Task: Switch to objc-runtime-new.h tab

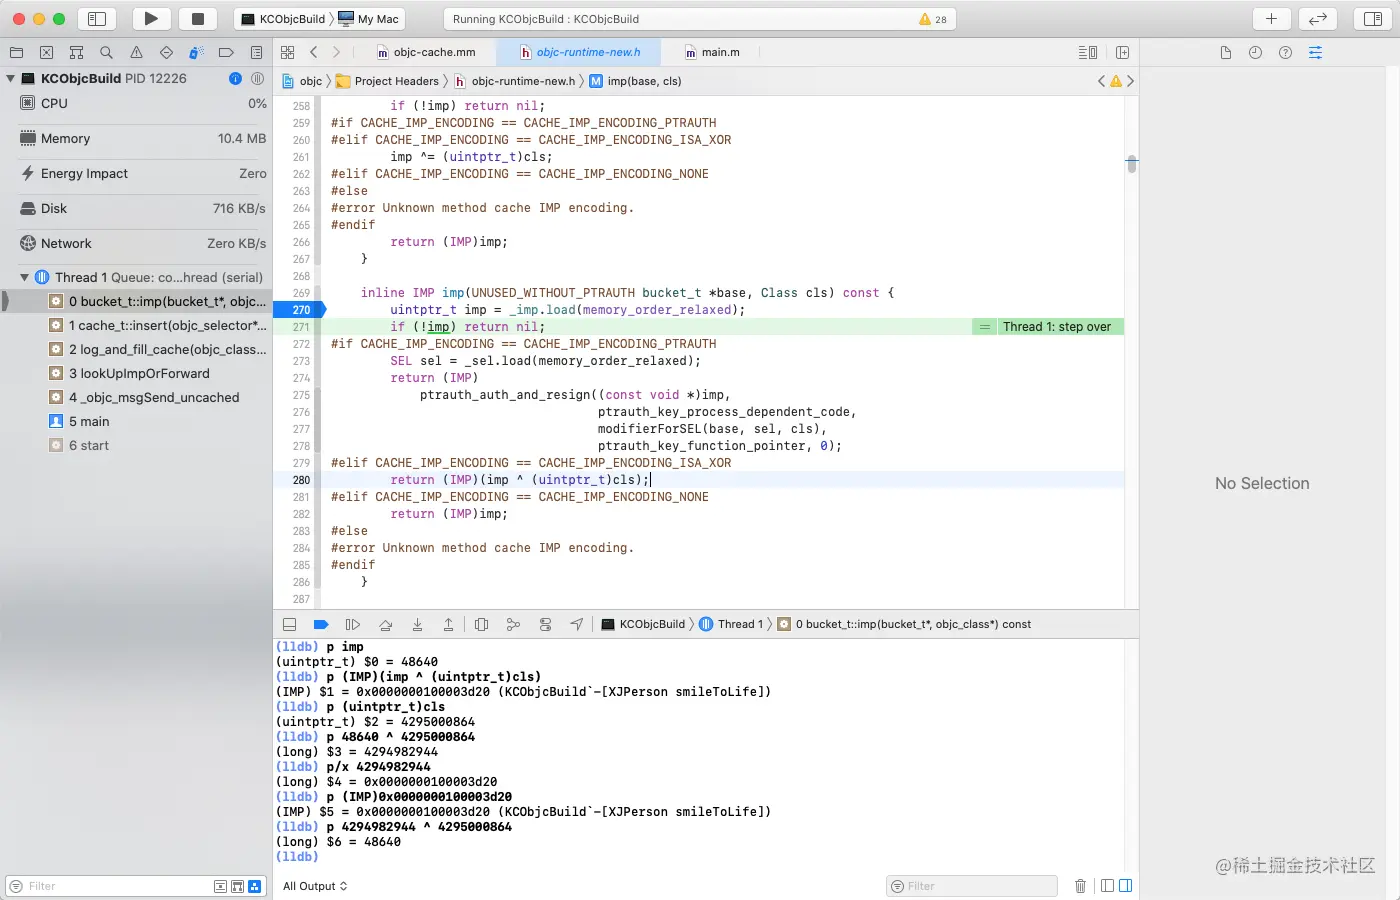Action: click(580, 52)
